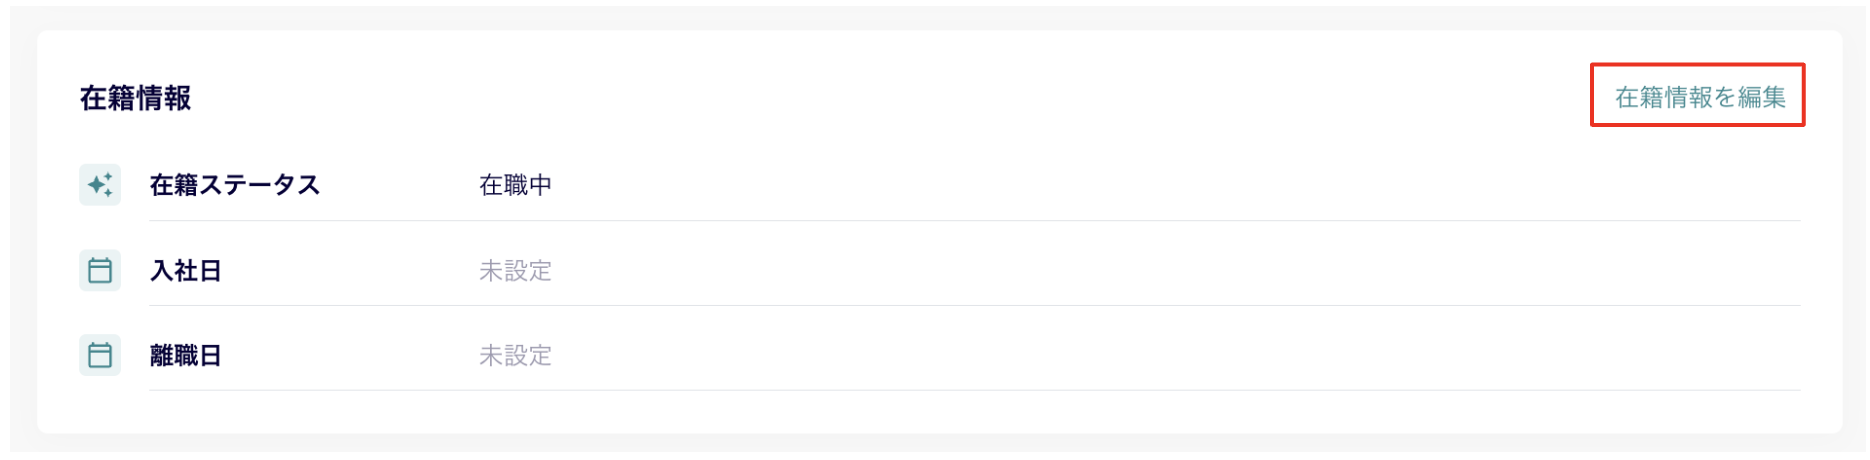Click blank header space between 在籍情報 and edit link
This screenshot has height=460, width=1870.
coord(890,97)
